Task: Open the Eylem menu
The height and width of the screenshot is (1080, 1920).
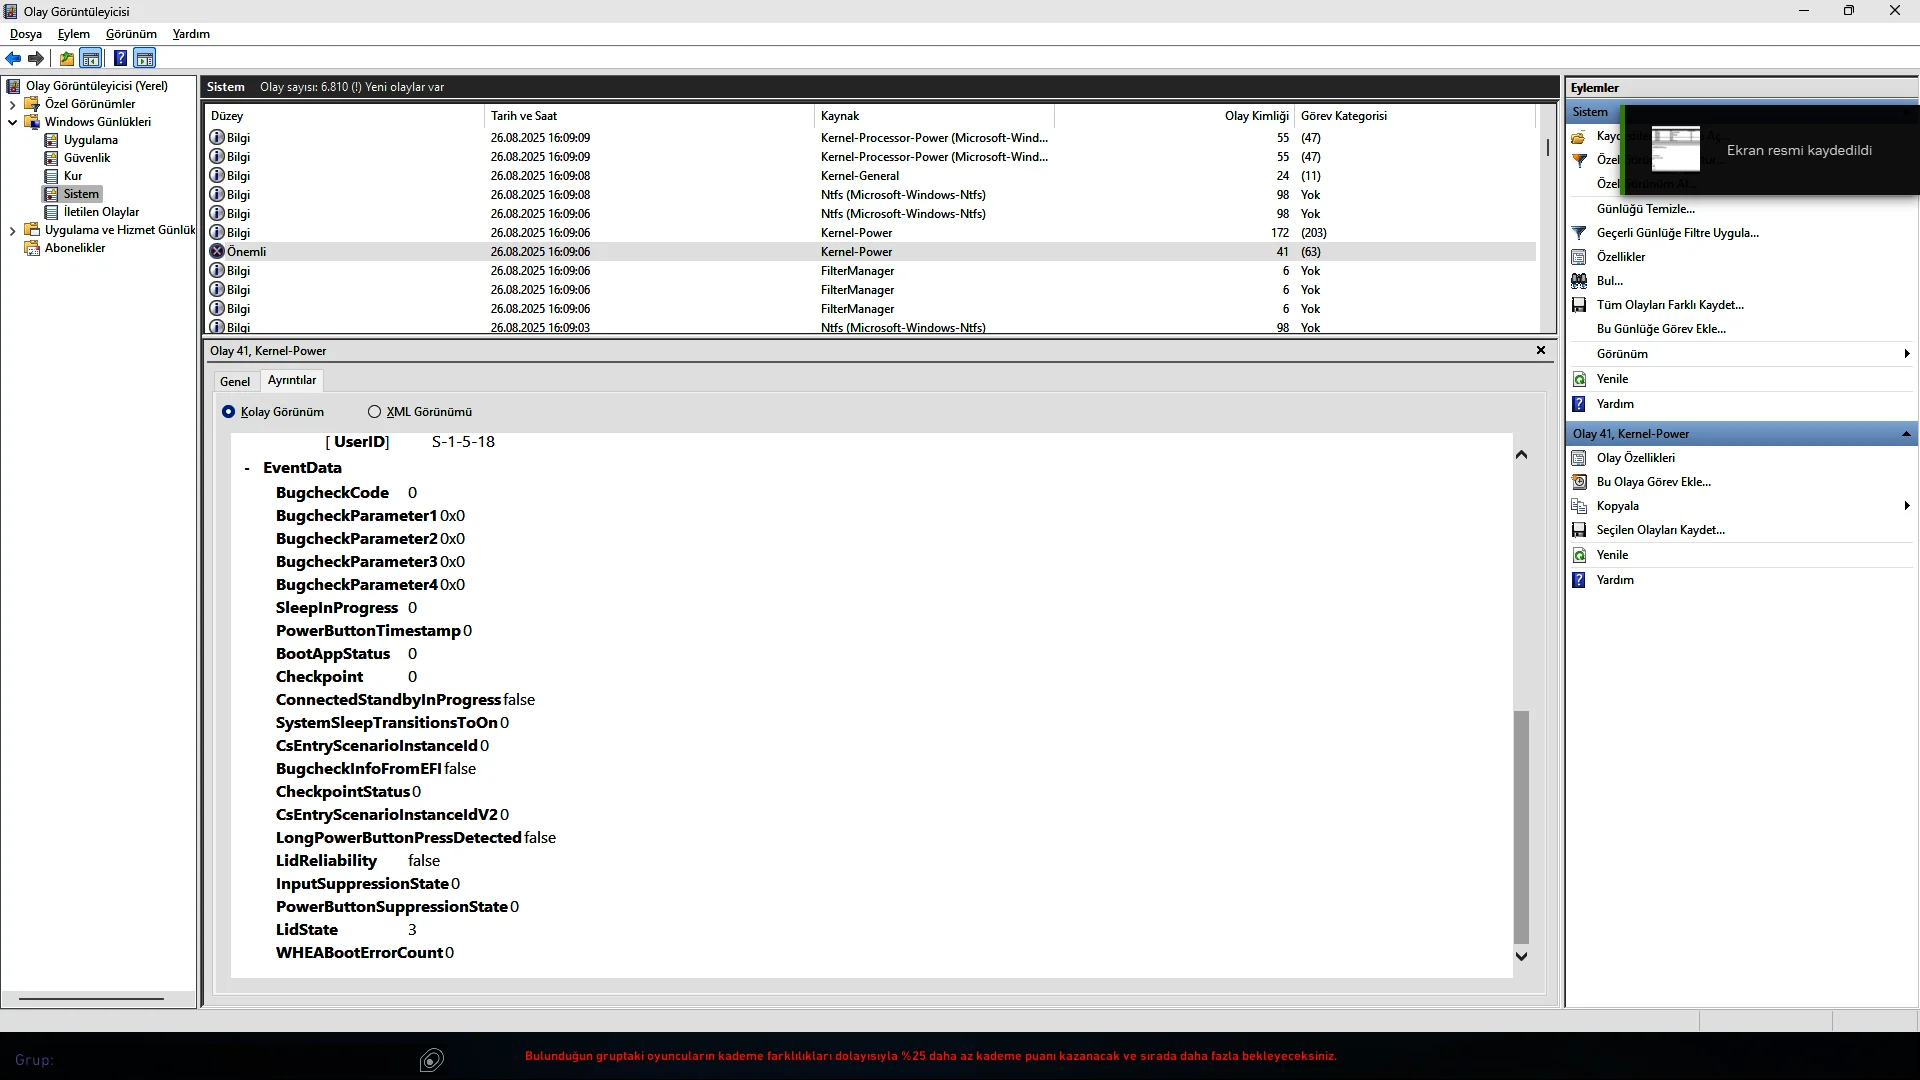Action: [73, 34]
